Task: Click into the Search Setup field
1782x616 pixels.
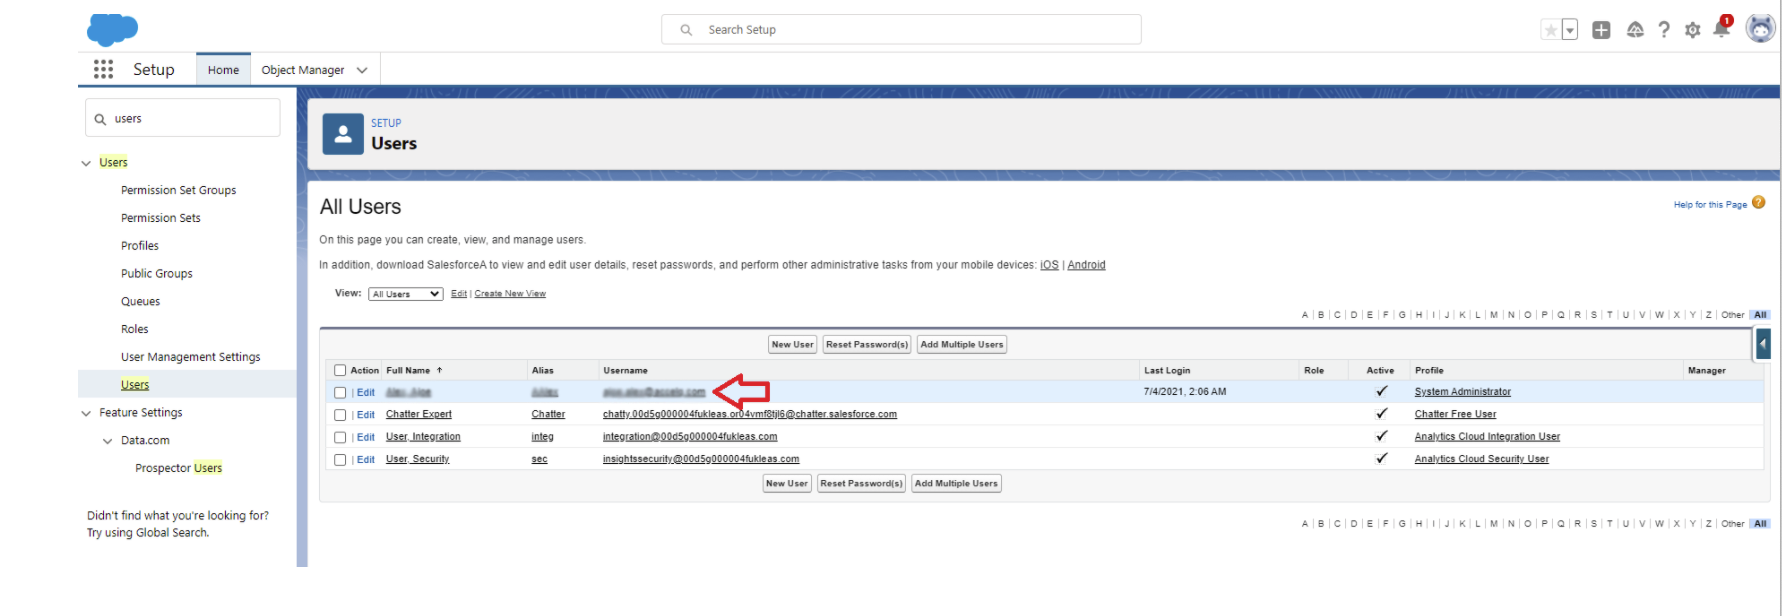Action: [x=900, y=30]
